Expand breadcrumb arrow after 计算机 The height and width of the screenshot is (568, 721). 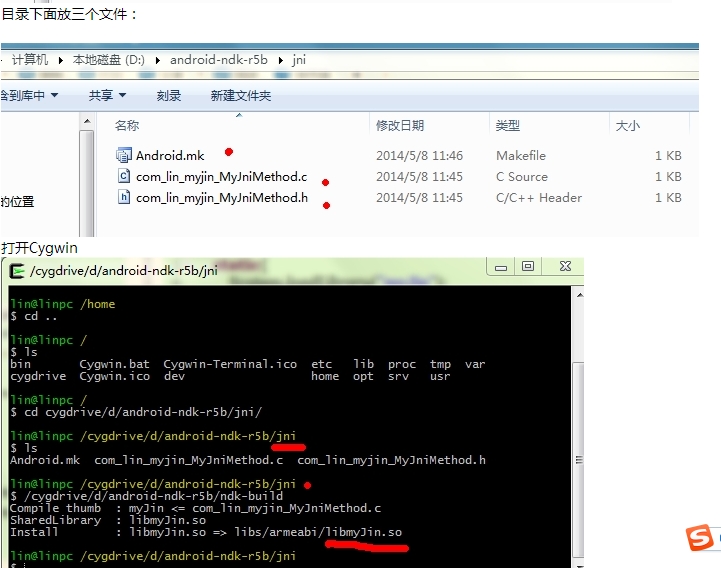pos(60,60)
